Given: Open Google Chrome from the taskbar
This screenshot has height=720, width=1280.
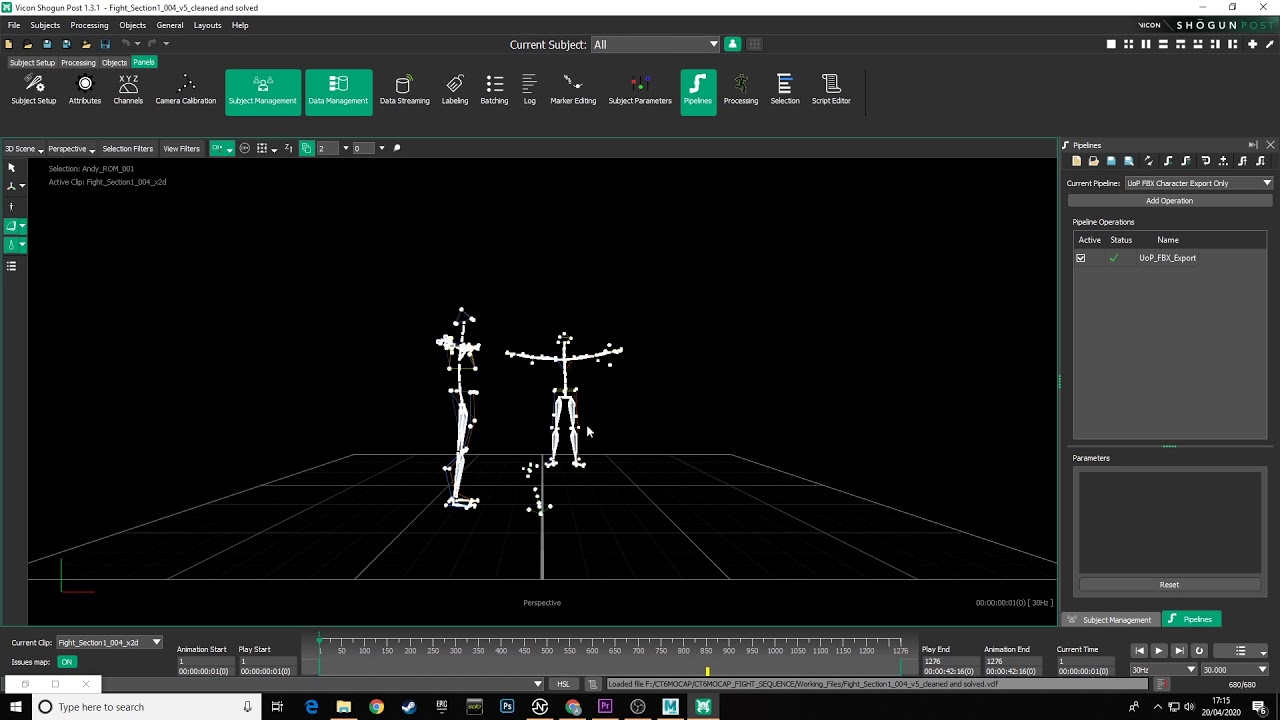Looking at the screenshot, I should (x=376, y=707).
